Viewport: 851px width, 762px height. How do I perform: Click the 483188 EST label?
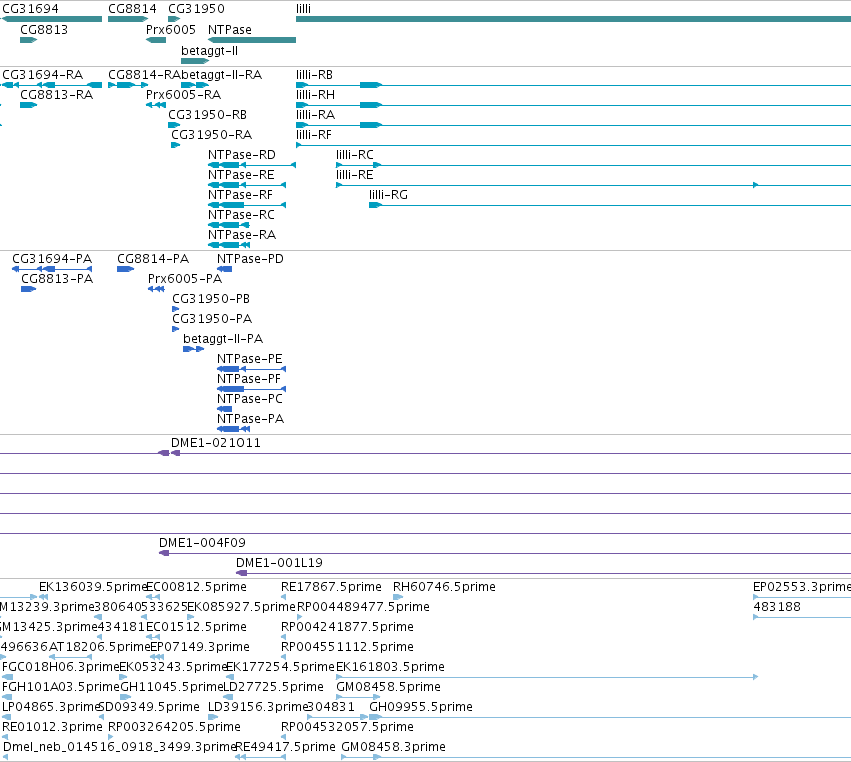pyautogui.click(x=777, y=606)
